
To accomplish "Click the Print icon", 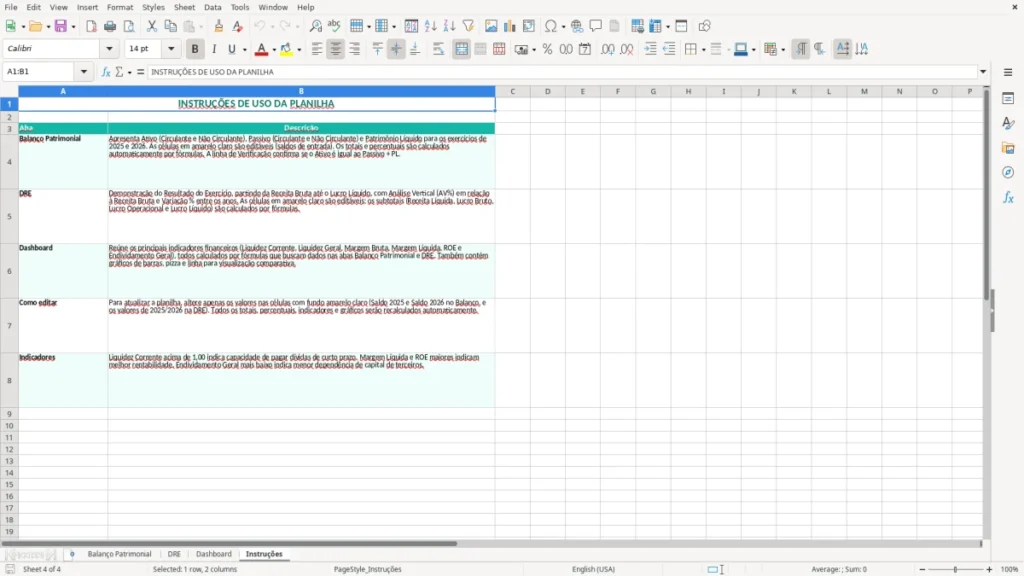I will tap(110, 26).
